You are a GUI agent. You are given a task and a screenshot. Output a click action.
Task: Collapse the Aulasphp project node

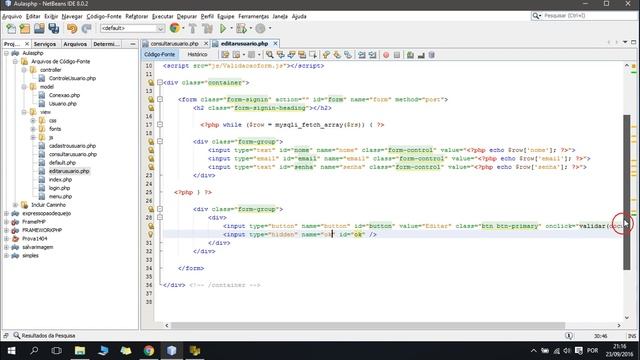(7, 53)
